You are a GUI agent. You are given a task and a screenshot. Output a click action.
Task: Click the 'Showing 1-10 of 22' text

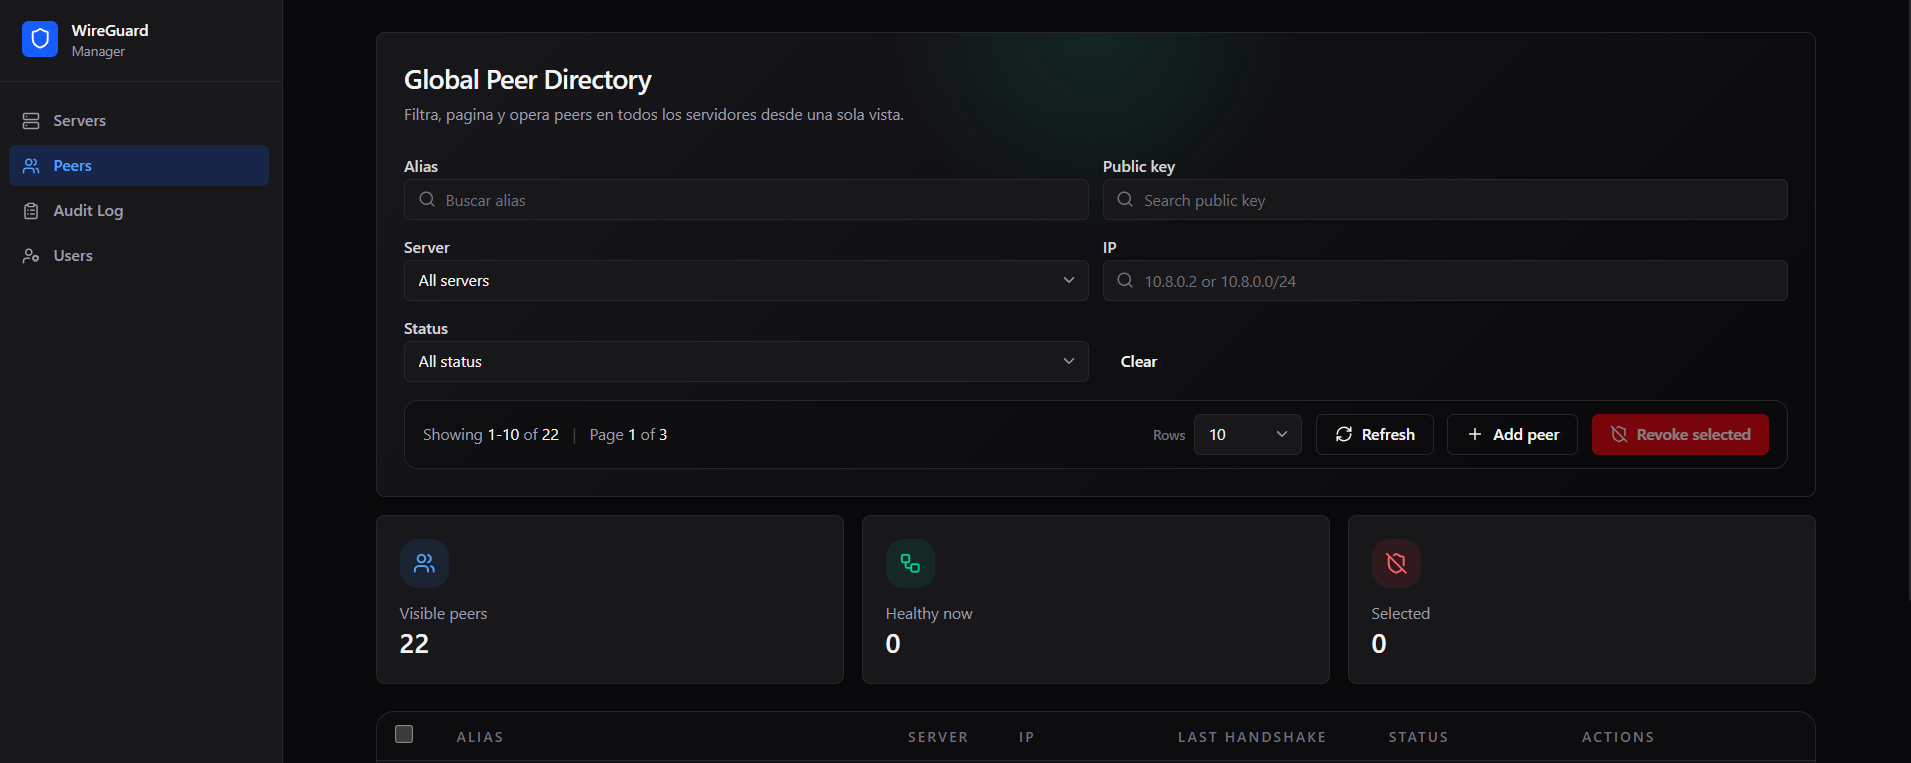coord(491,435)
